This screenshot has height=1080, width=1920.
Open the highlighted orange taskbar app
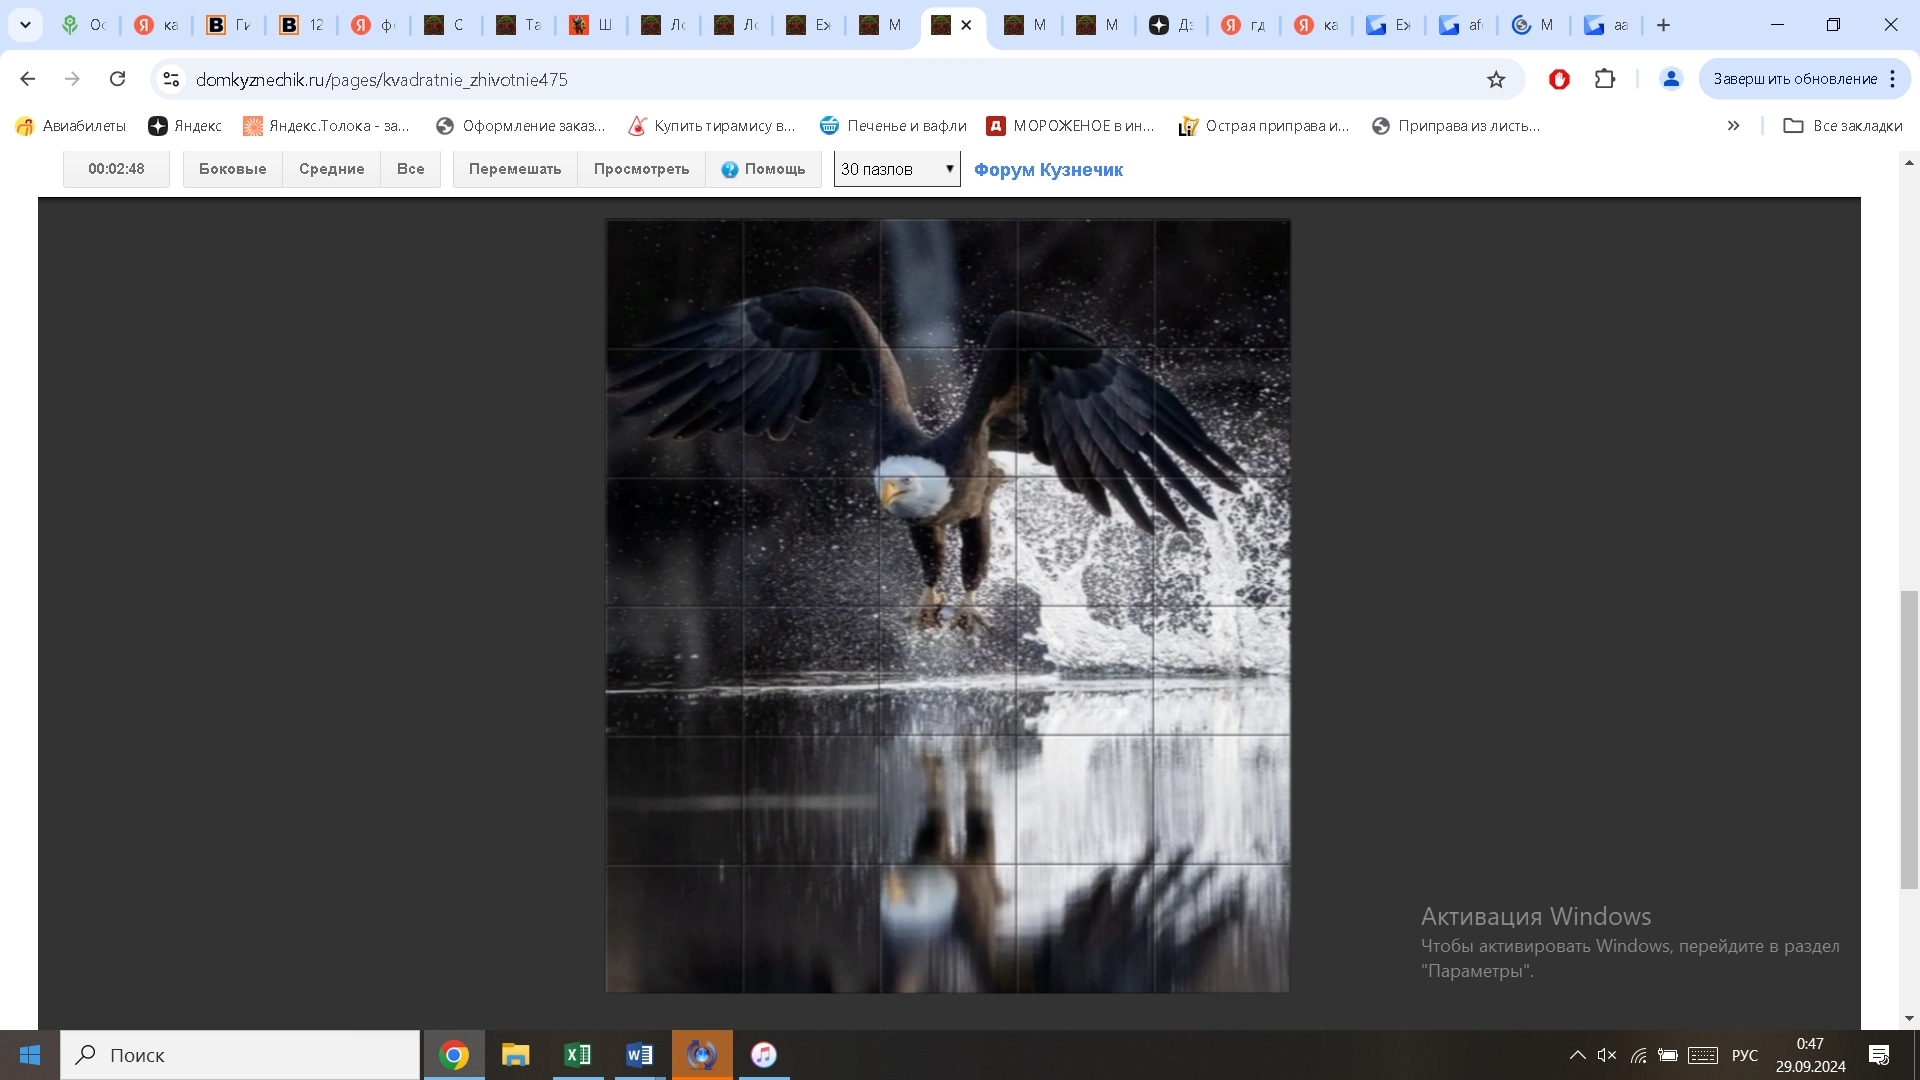tap(702, 1055)
